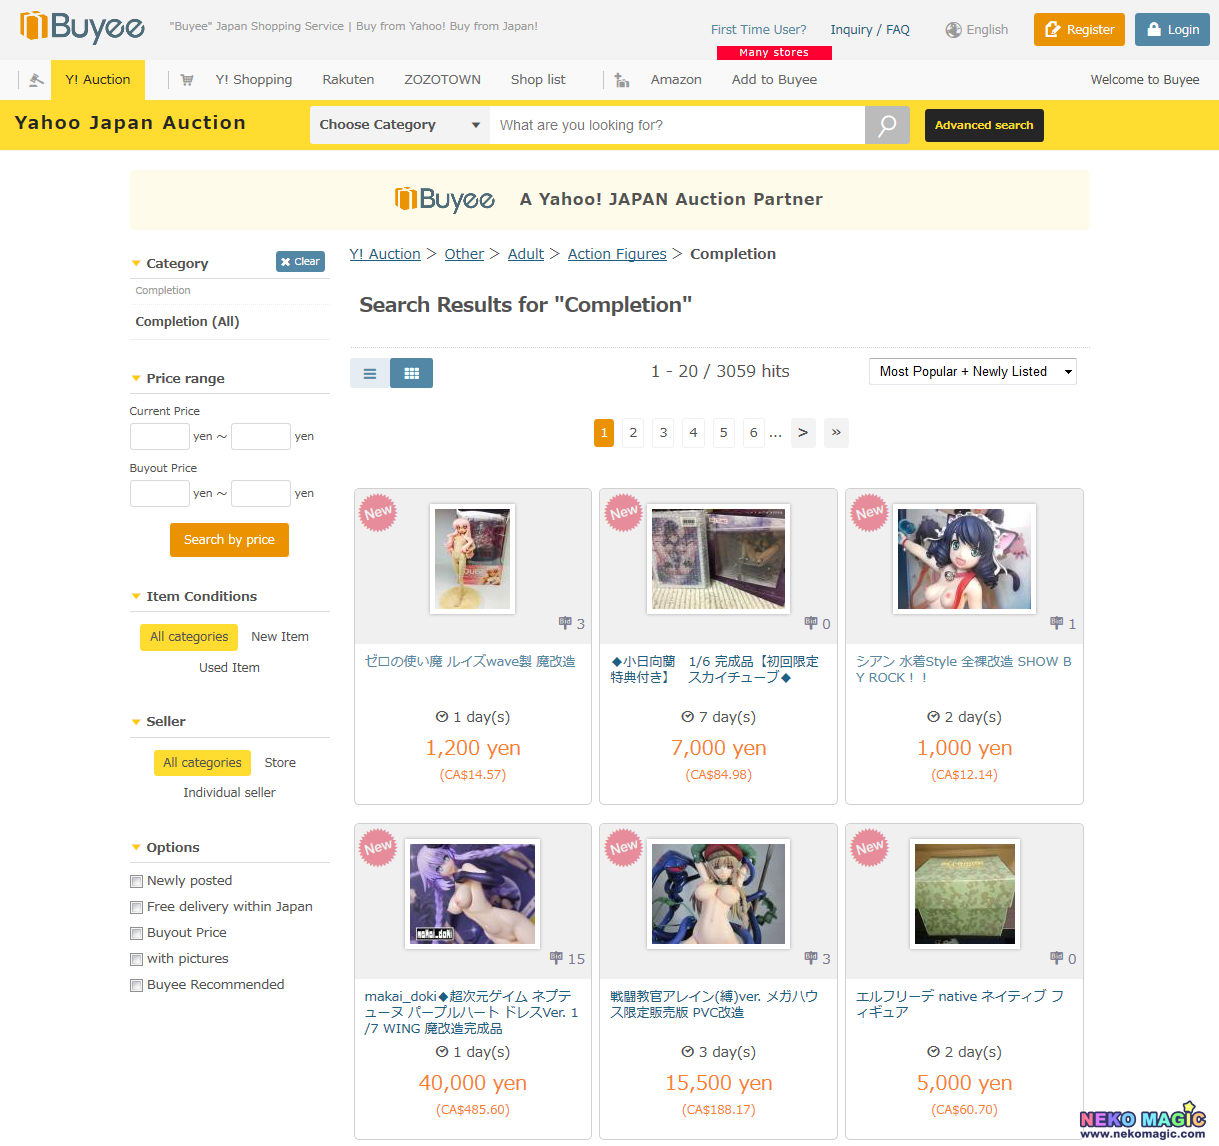Screen dimensions: 1219x1146
Task: Clear the category filter
Action: point(300,262)
